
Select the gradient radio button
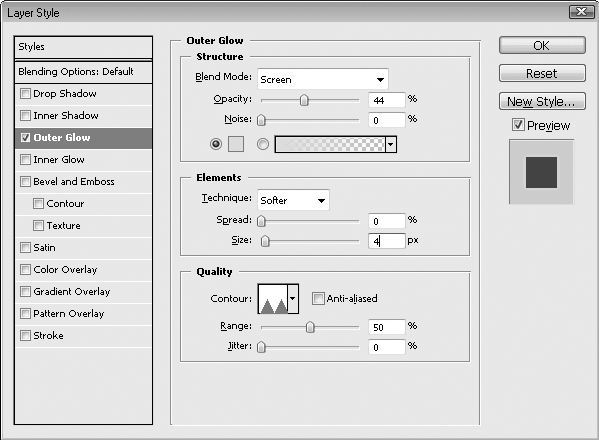point(262,144)
